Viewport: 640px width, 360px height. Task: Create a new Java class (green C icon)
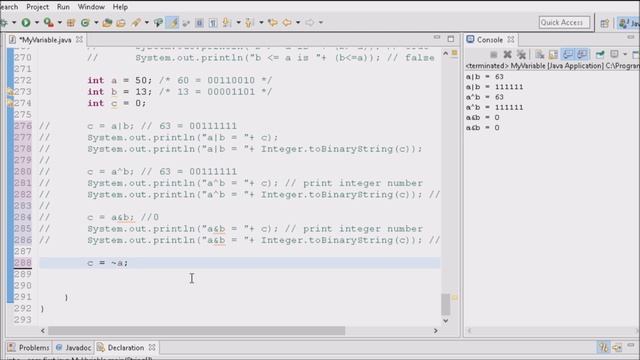click(x=85, y=23)
